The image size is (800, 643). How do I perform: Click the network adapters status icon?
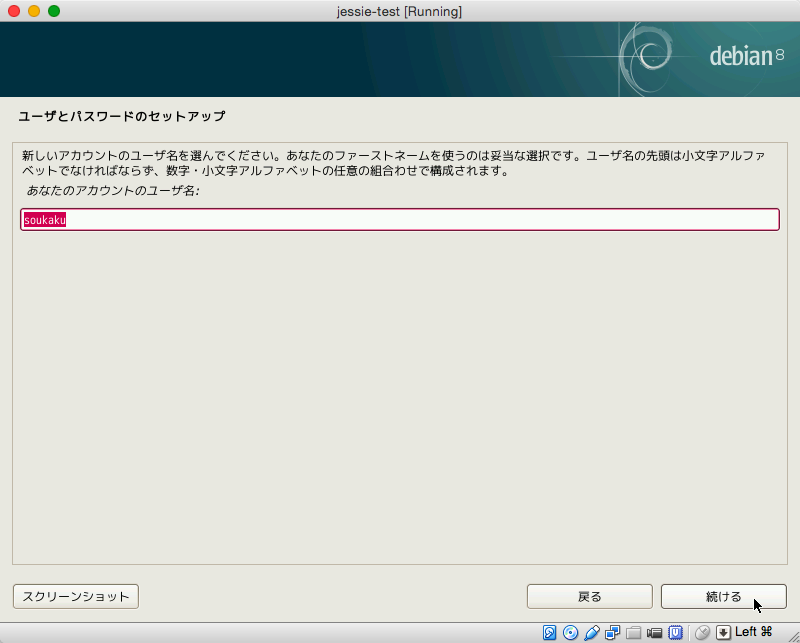tap(612, 632)
